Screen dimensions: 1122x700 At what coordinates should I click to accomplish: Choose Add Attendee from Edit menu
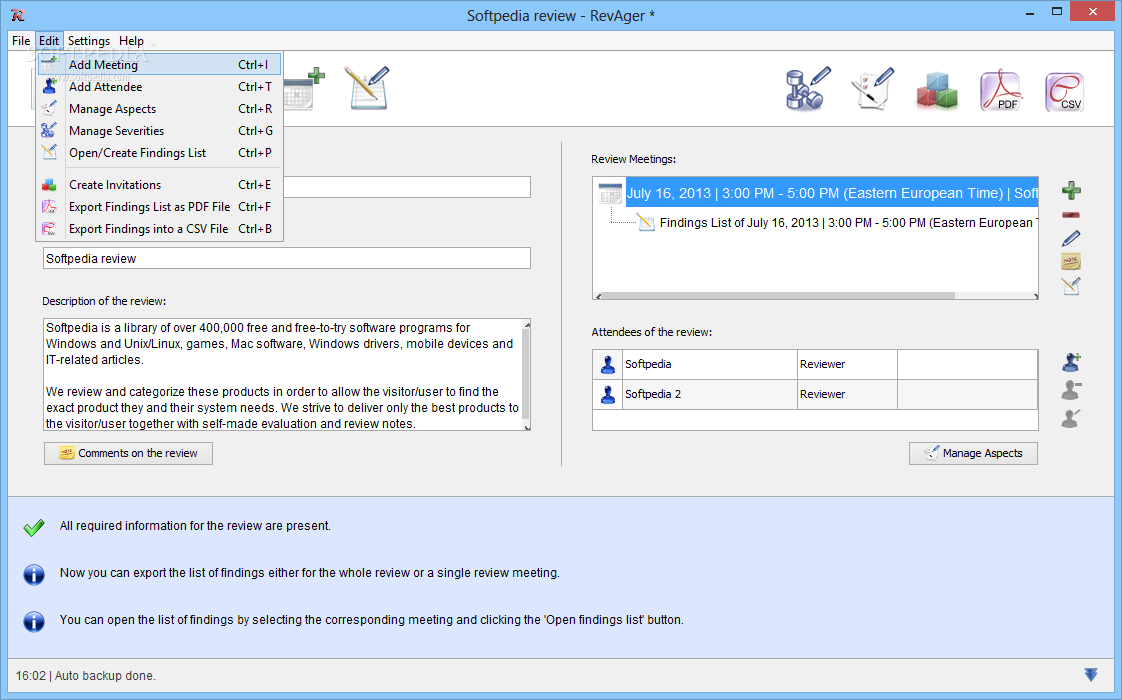coord(159,87)
